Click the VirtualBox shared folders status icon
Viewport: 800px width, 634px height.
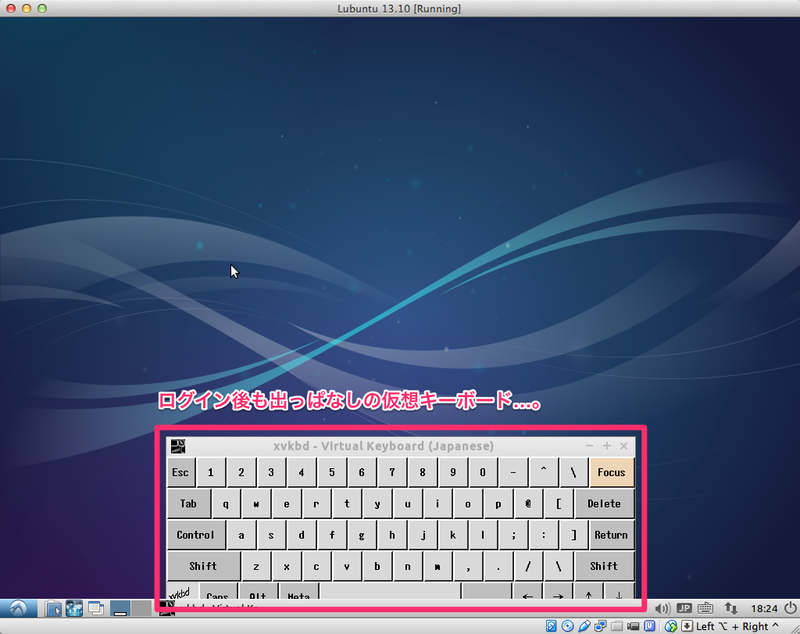coord(617,626)
